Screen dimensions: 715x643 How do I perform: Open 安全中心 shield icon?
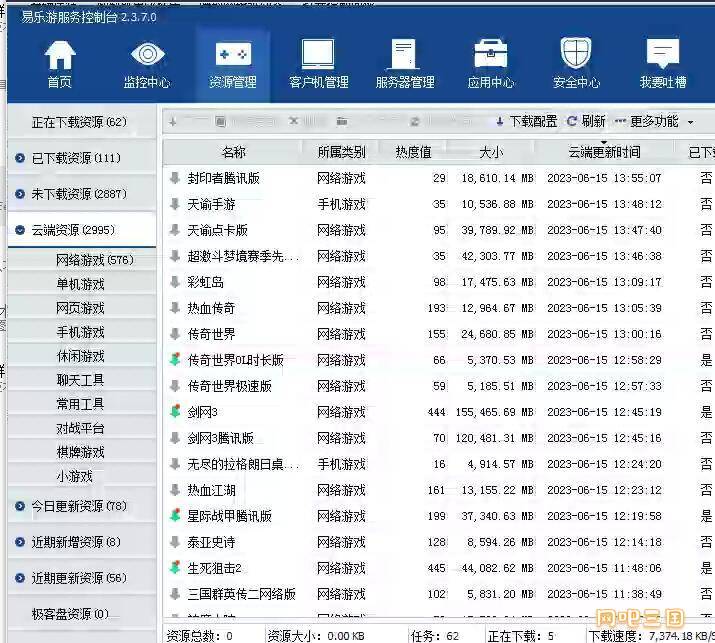[x=576, y=55]
